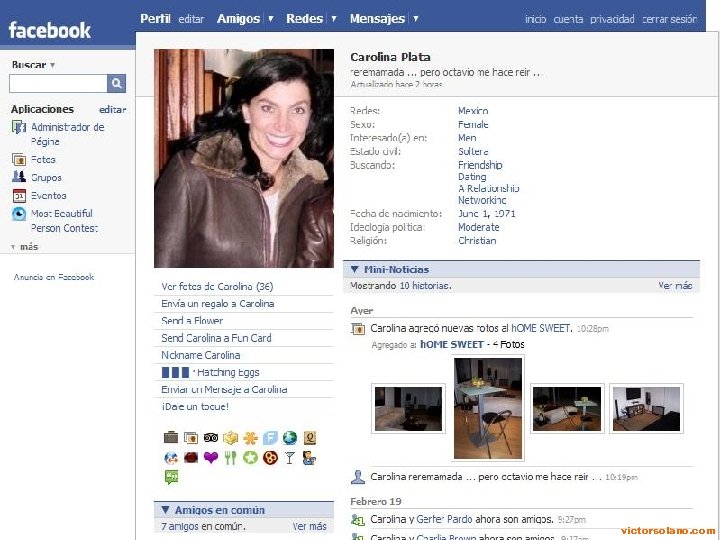Go to inicio
This screenshot has width=720, height=540.
point(535,19)
